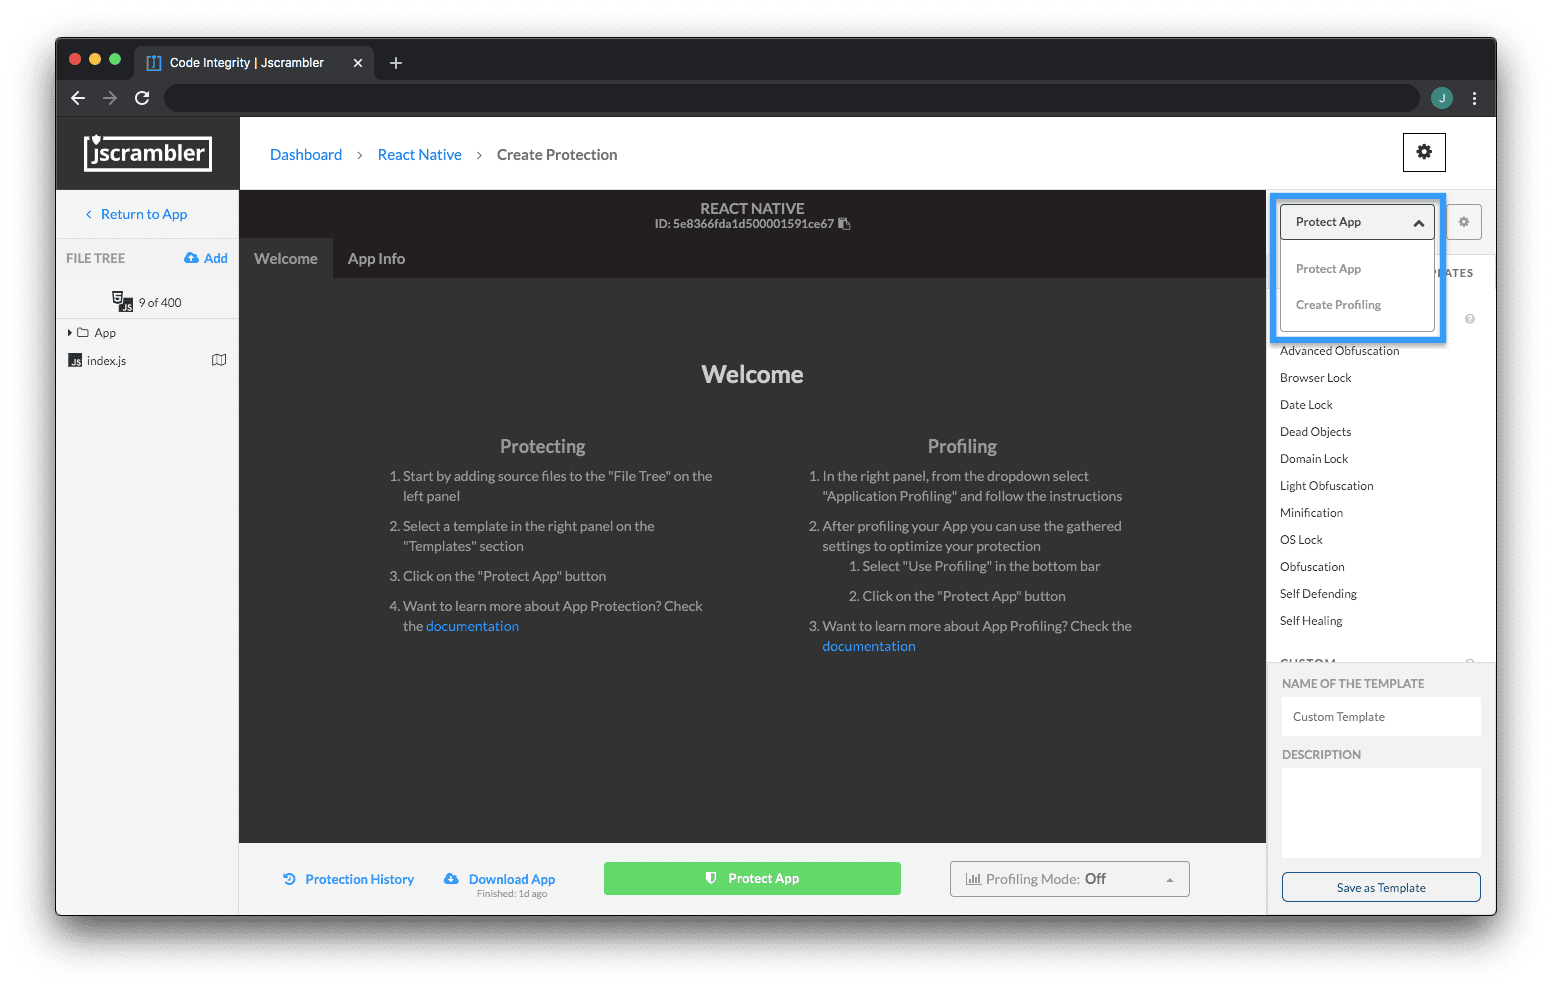
Task: Copy the React Native app ID
Action: tap(844, 224)
